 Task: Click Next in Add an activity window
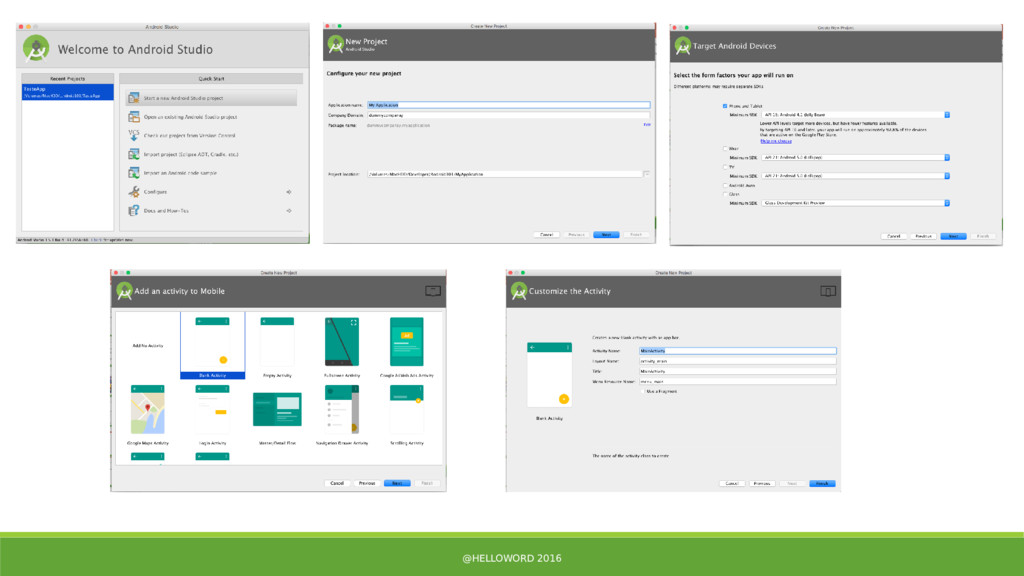397,483
